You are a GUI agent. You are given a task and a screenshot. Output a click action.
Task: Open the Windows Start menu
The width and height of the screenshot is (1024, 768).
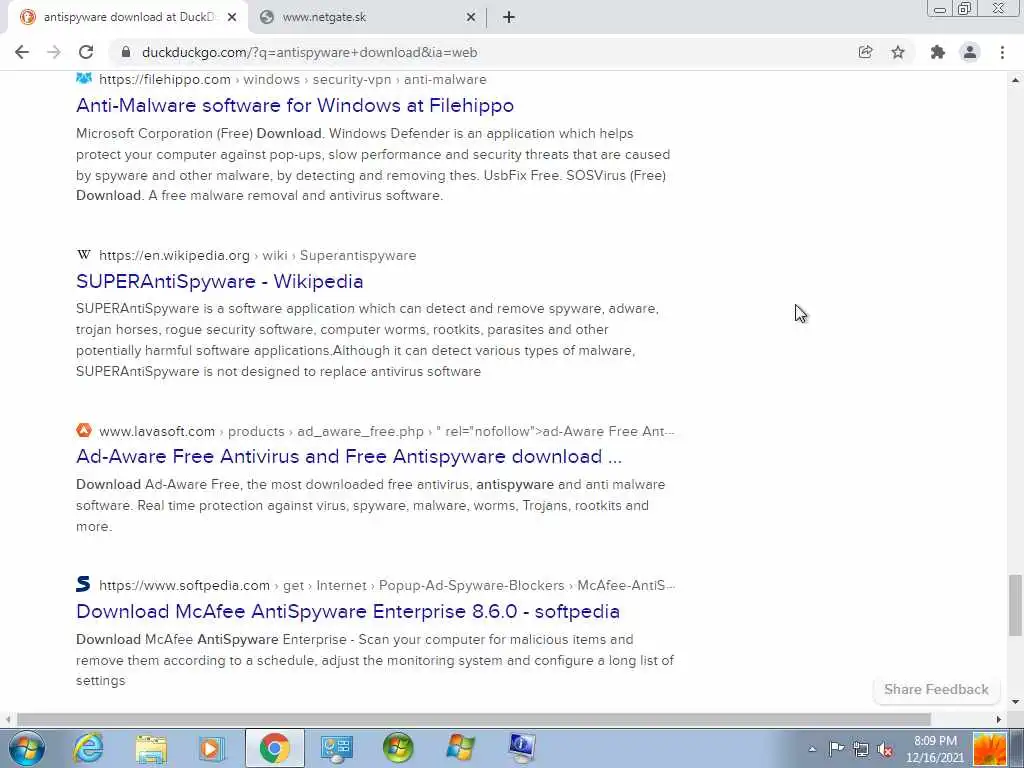[27, 748]
